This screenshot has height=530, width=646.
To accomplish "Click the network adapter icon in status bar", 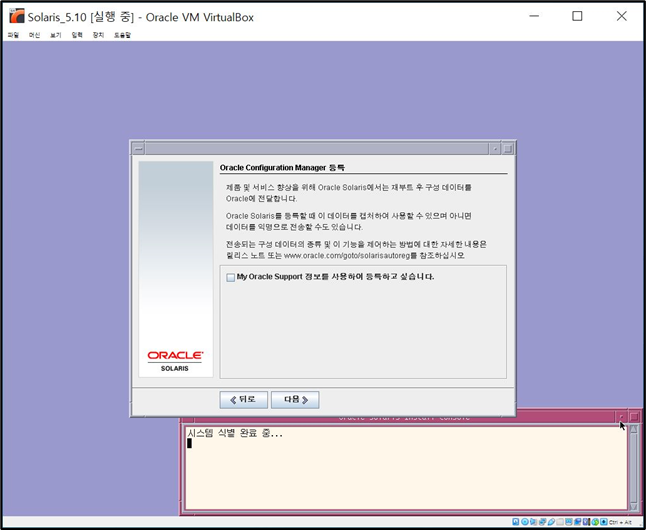I will pos(542,522).
